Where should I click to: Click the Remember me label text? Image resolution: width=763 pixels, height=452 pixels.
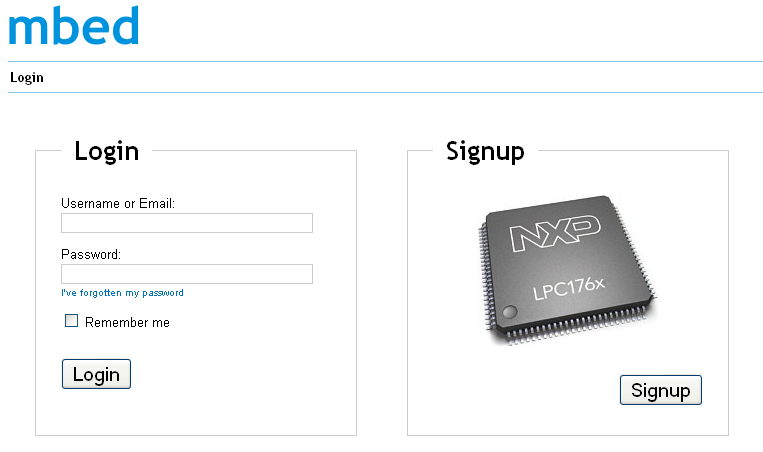coord(127,323)
